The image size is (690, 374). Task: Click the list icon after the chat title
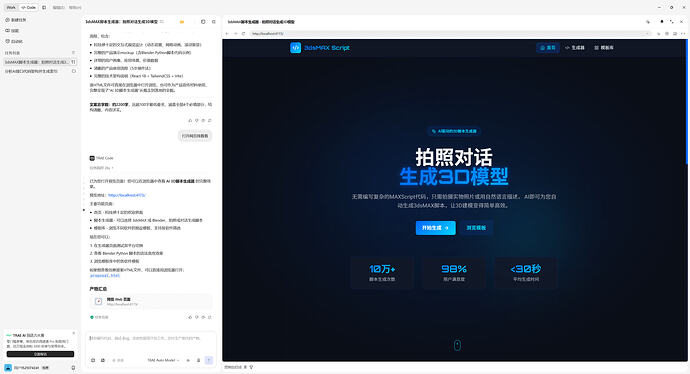click(x=162, y=22)
